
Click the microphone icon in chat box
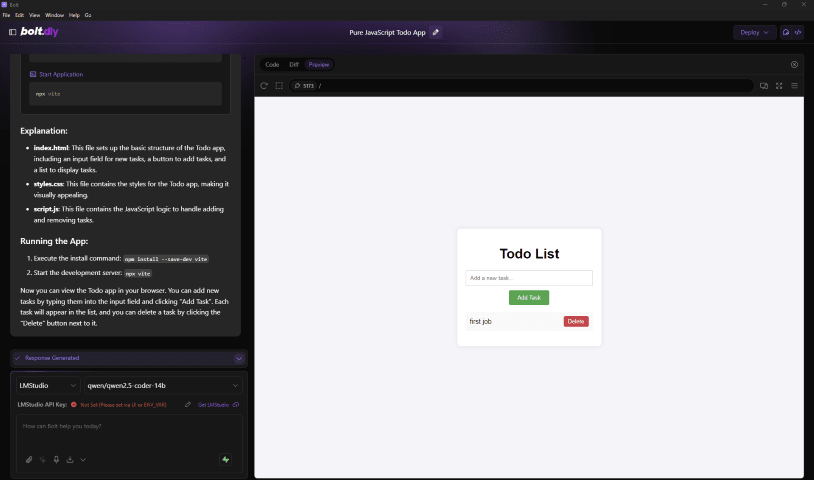tap(56, 460)
